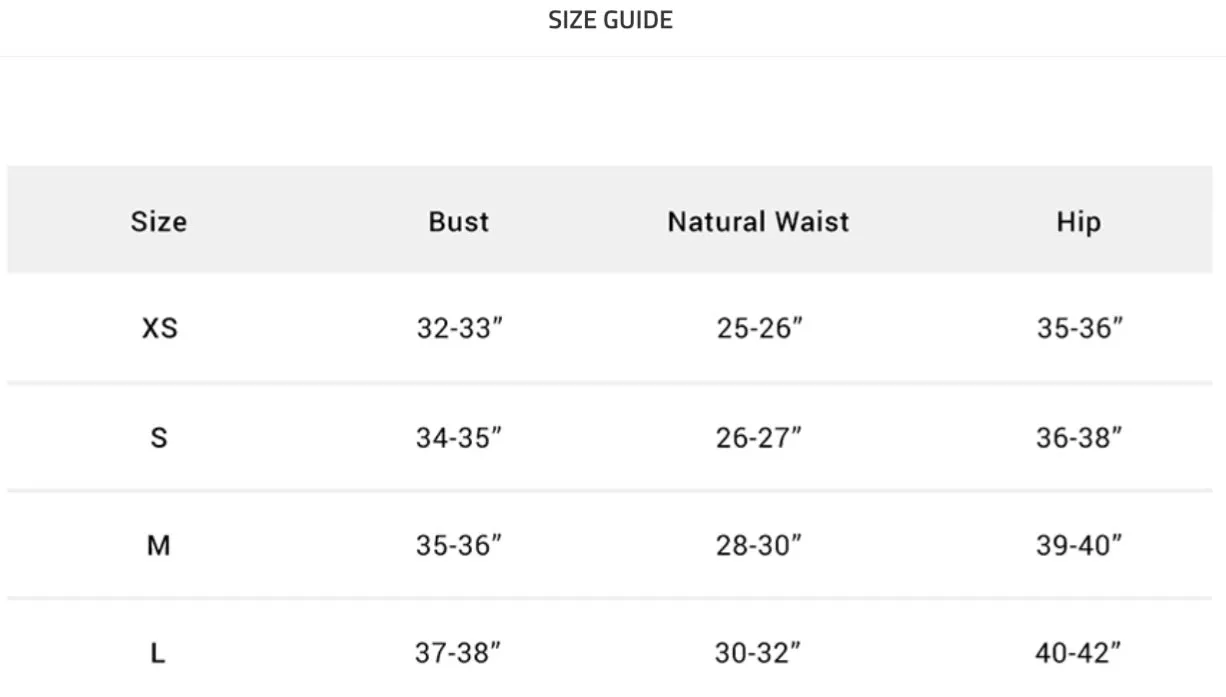The height and width of the screenshot is (697, 1226).
Task: Click the XS waist value 25-26"
Action: pos(759,328)
